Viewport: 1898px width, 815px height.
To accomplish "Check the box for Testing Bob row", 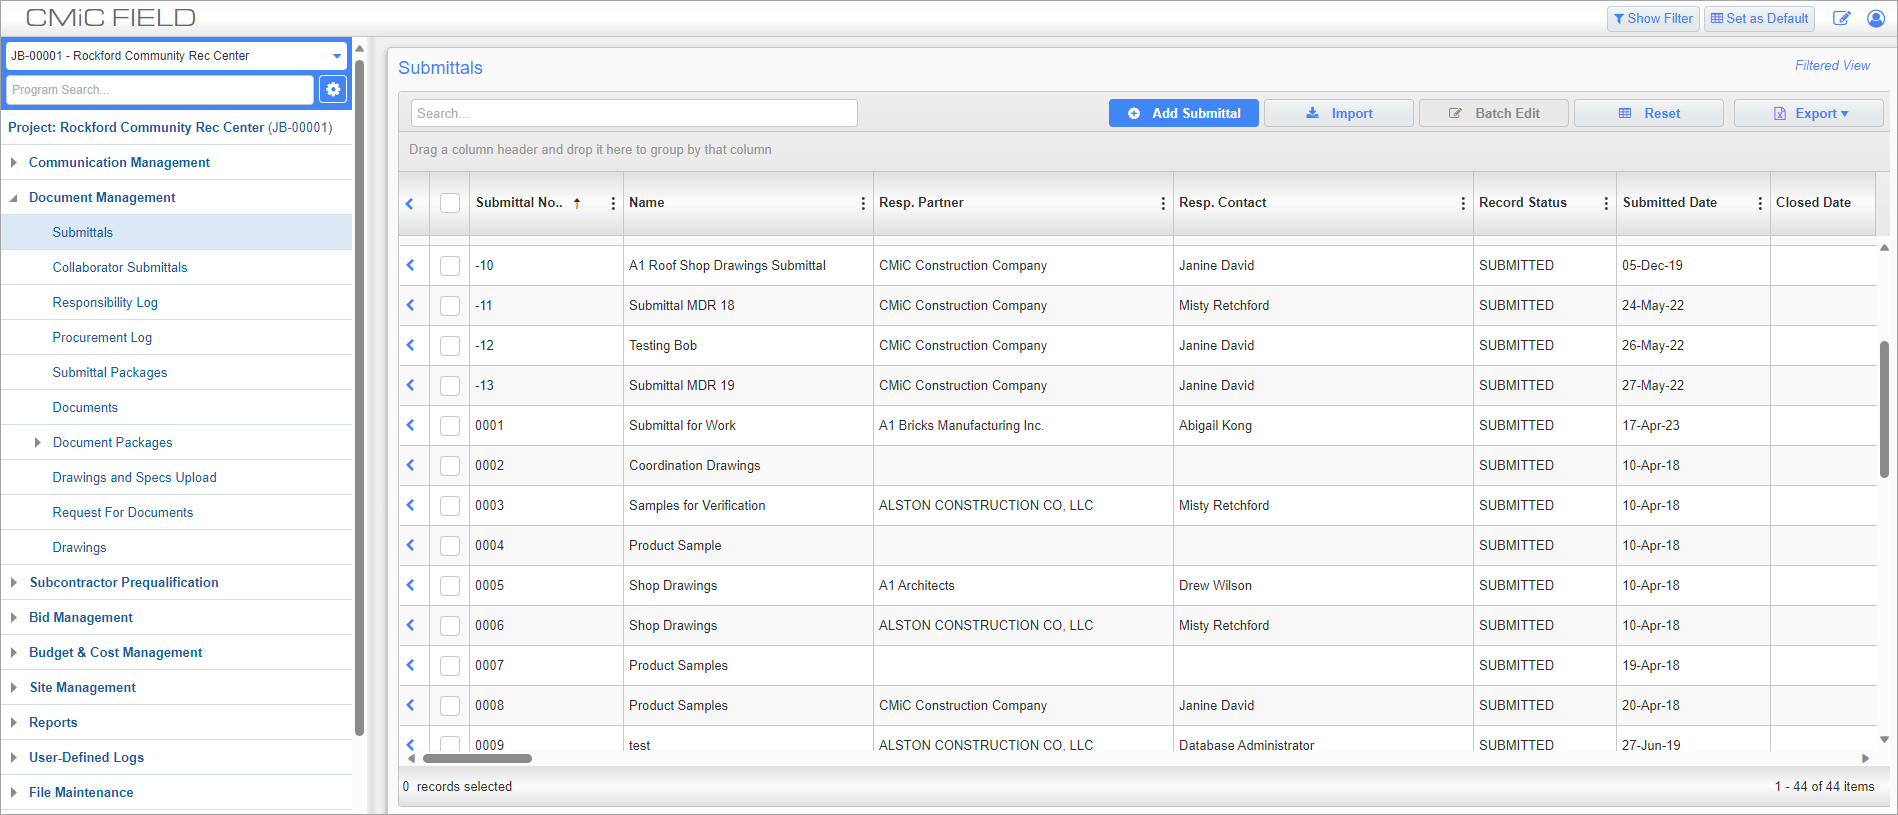I will point(450,345).
